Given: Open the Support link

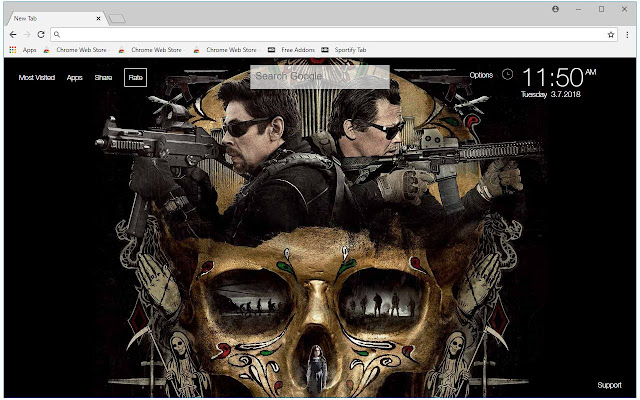Looking at the screenshot, I should (609, 385).
